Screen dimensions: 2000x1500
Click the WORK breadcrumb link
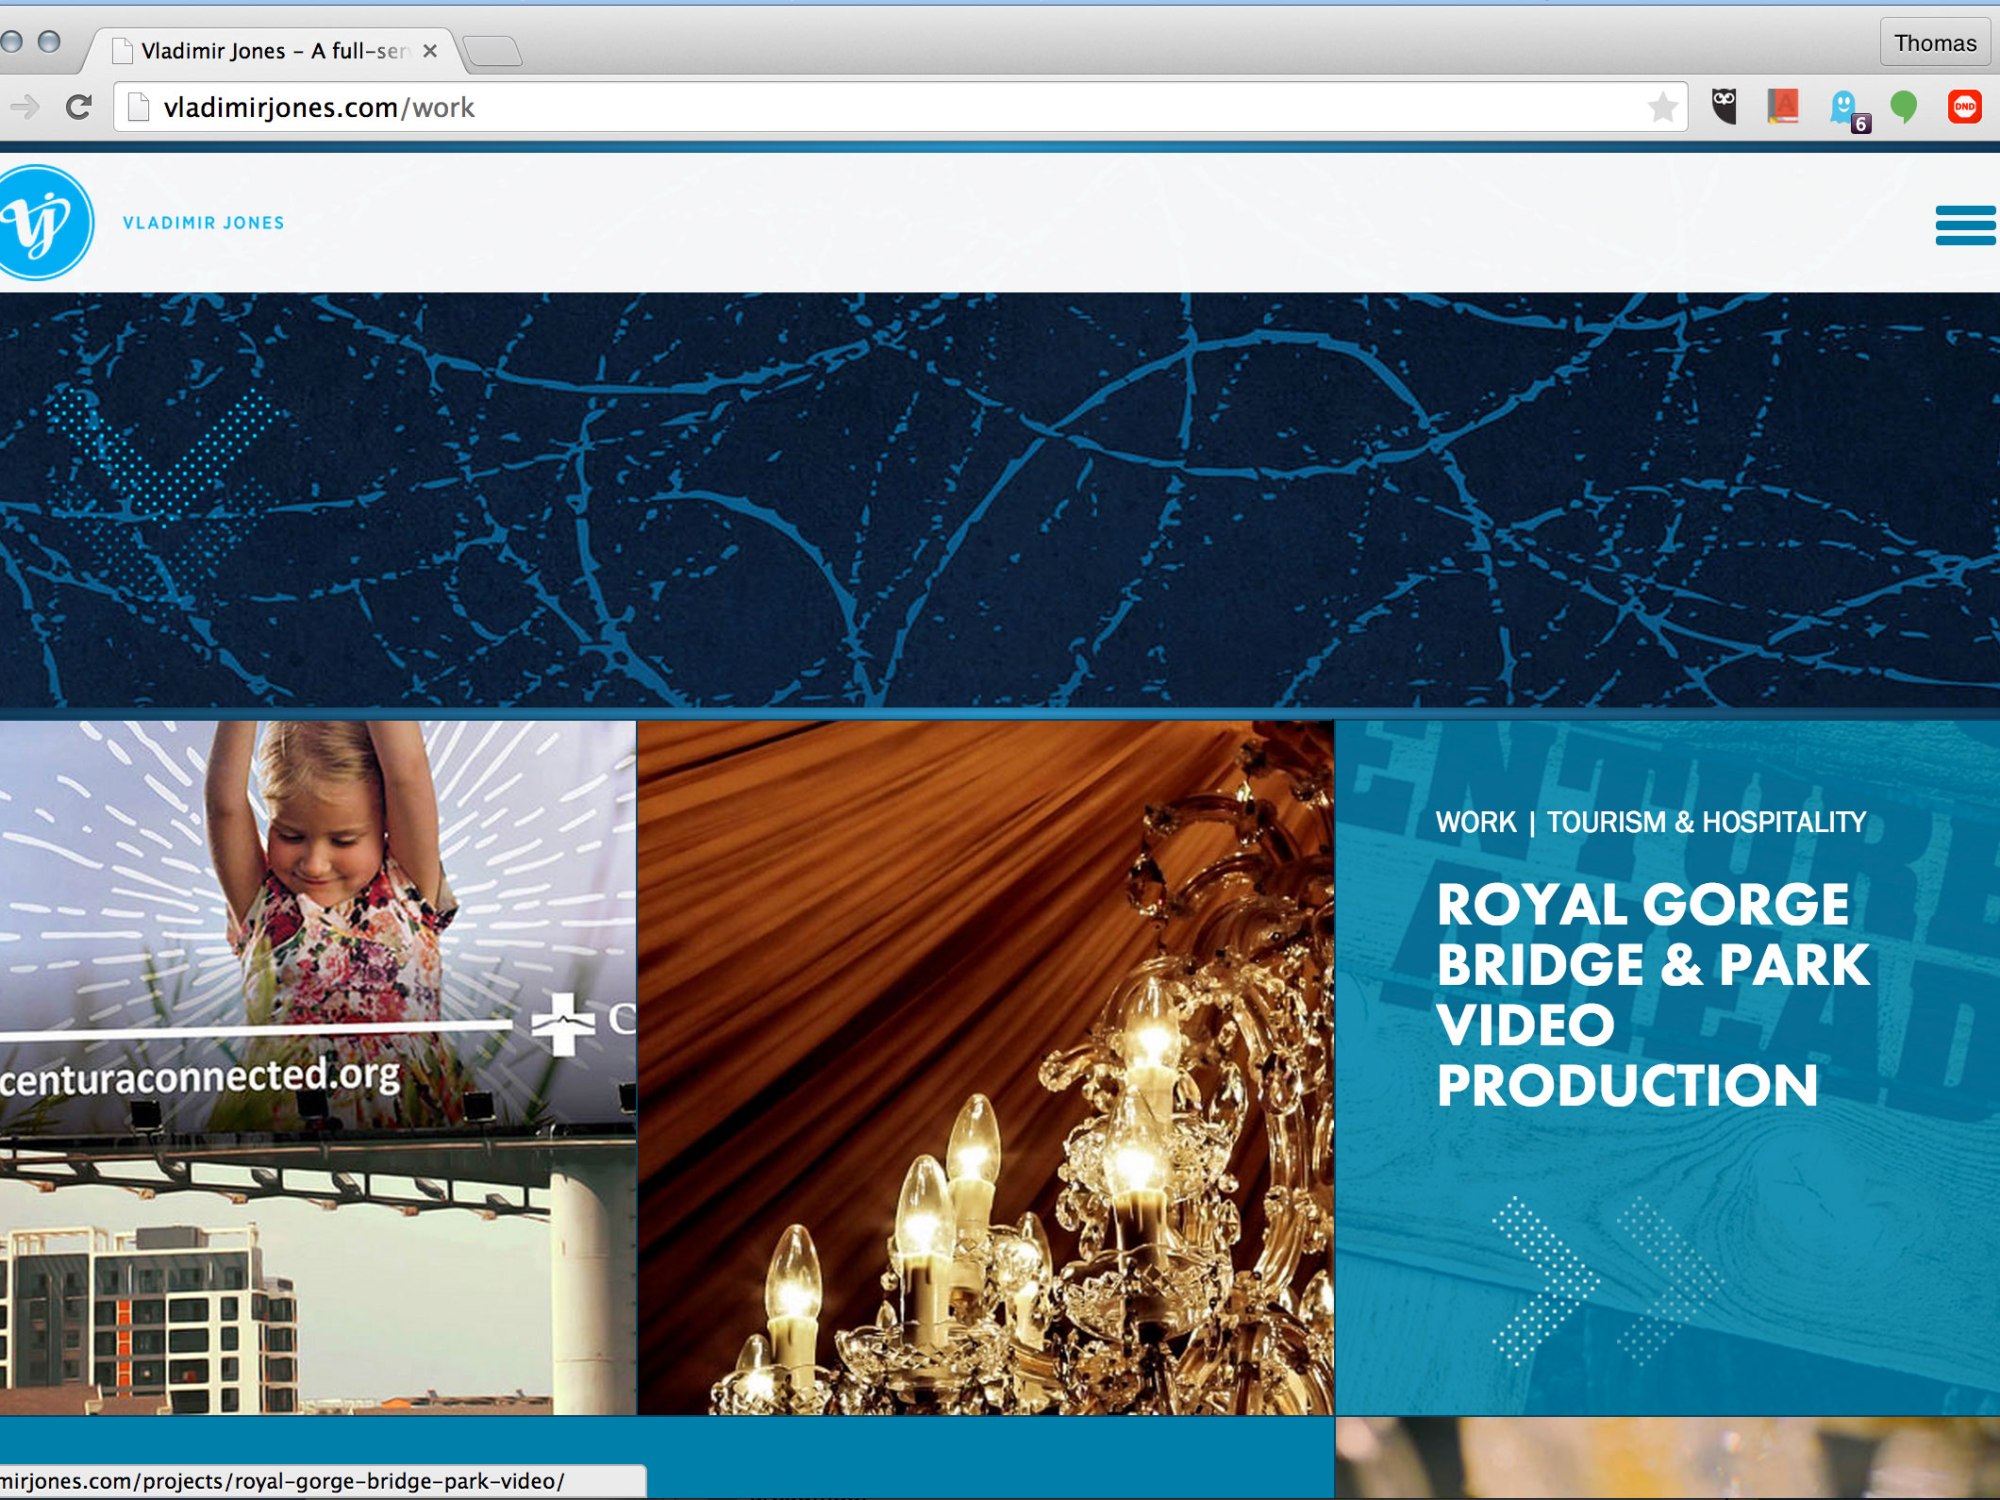pos(1476,822)
